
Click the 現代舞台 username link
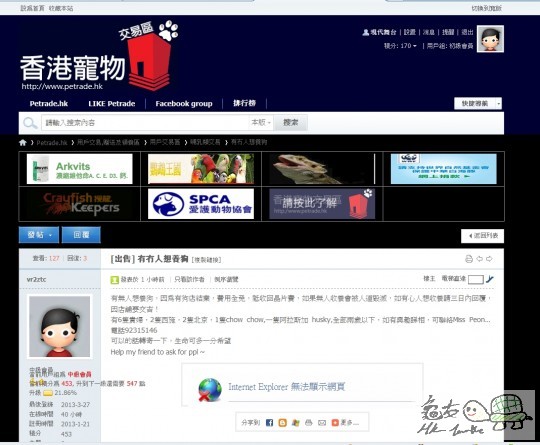click(383, 32)
